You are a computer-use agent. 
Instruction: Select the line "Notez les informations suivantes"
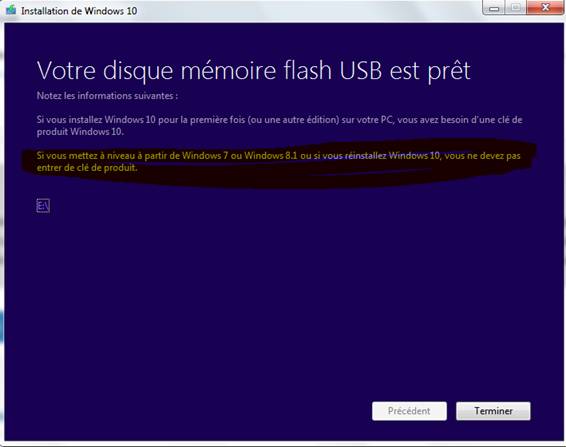(107, 96)
